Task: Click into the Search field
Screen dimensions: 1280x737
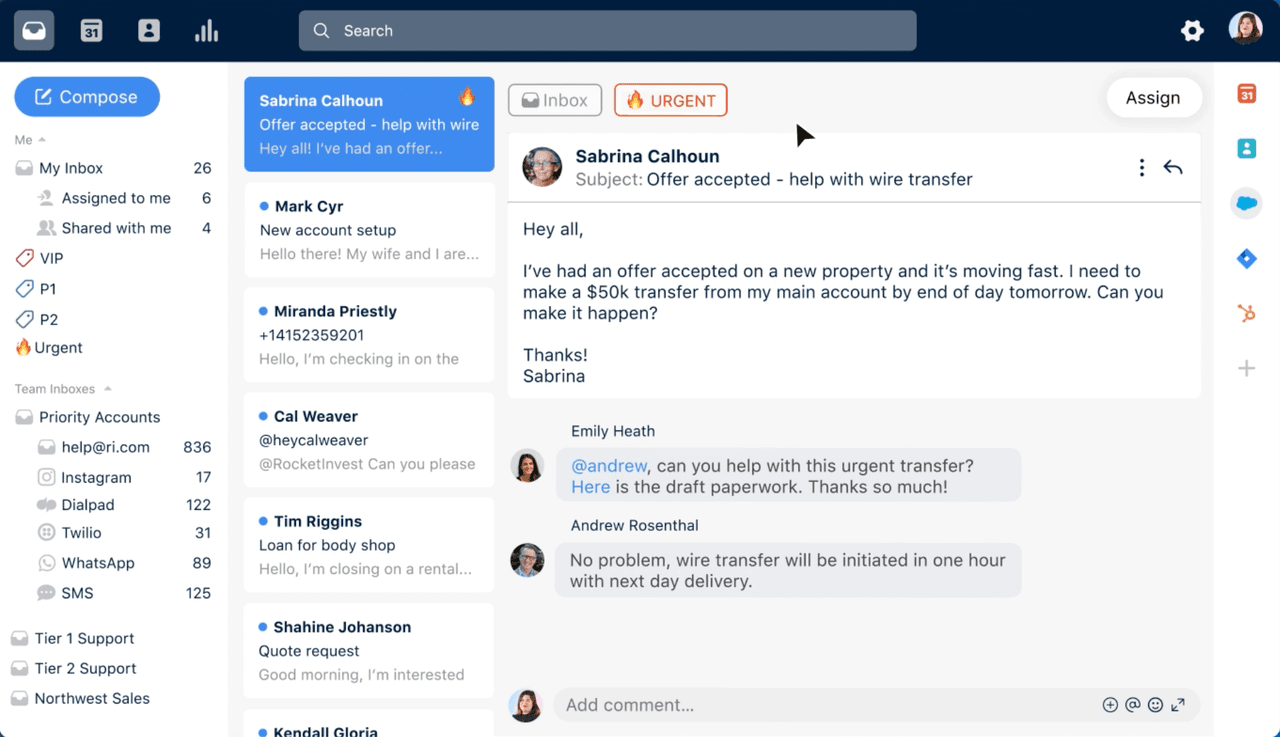Action: [x=607, y=31]
